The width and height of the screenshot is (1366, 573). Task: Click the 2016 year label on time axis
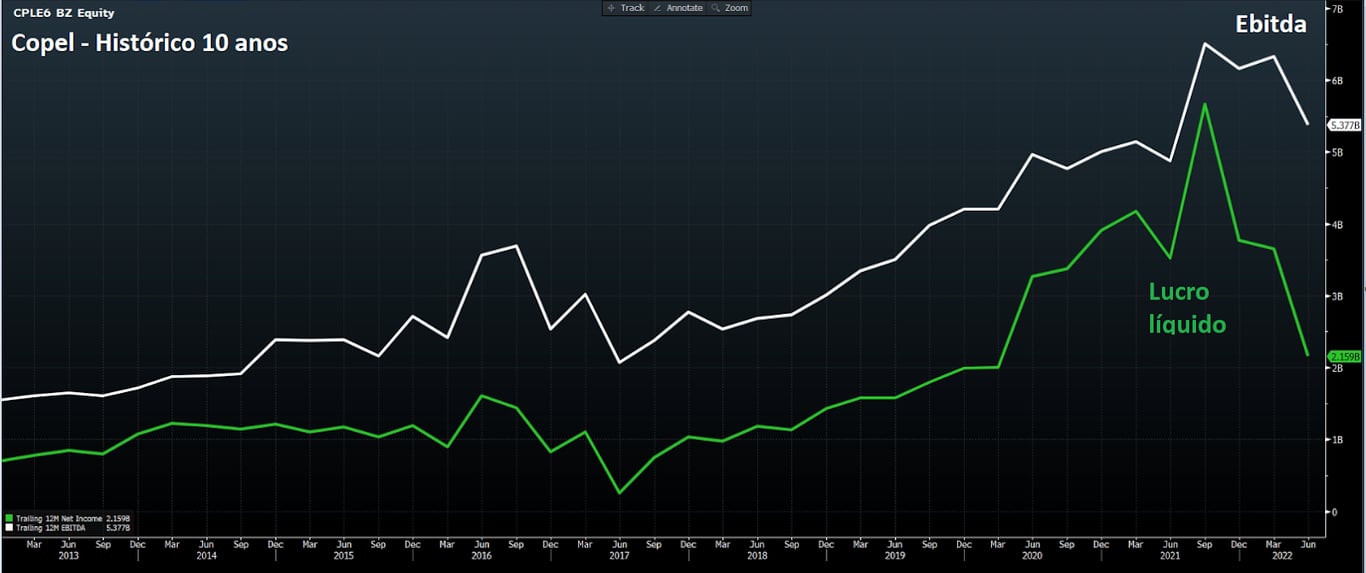[481, 555]
